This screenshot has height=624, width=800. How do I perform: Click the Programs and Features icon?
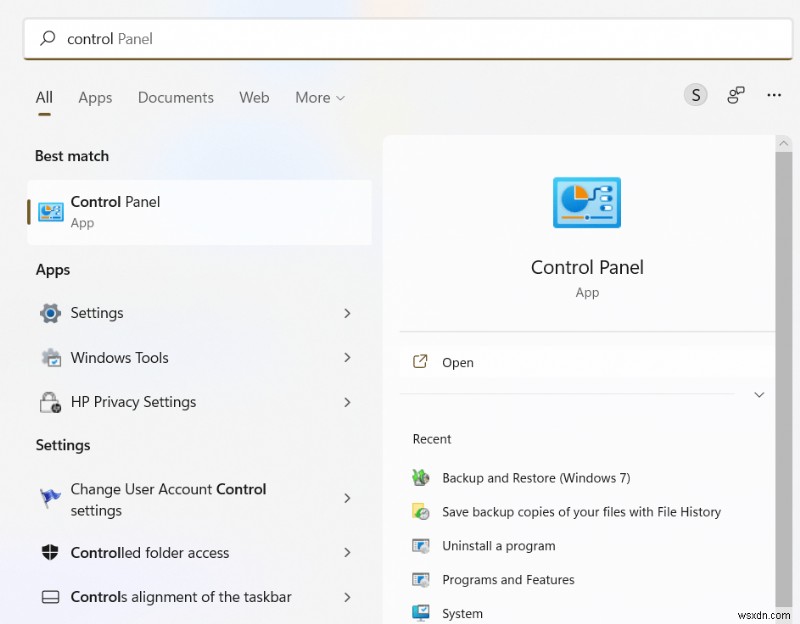pyautogui.click(x=421, y=580)
